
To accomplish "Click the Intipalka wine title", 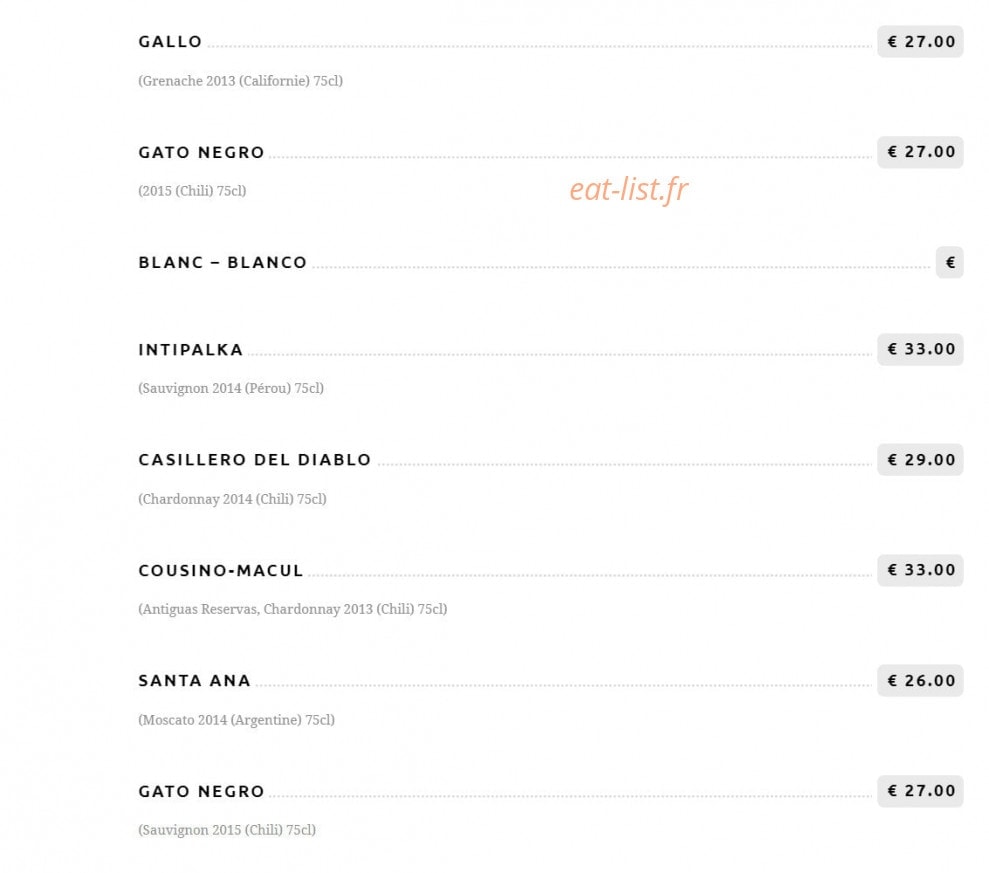I will click(190, 349).
